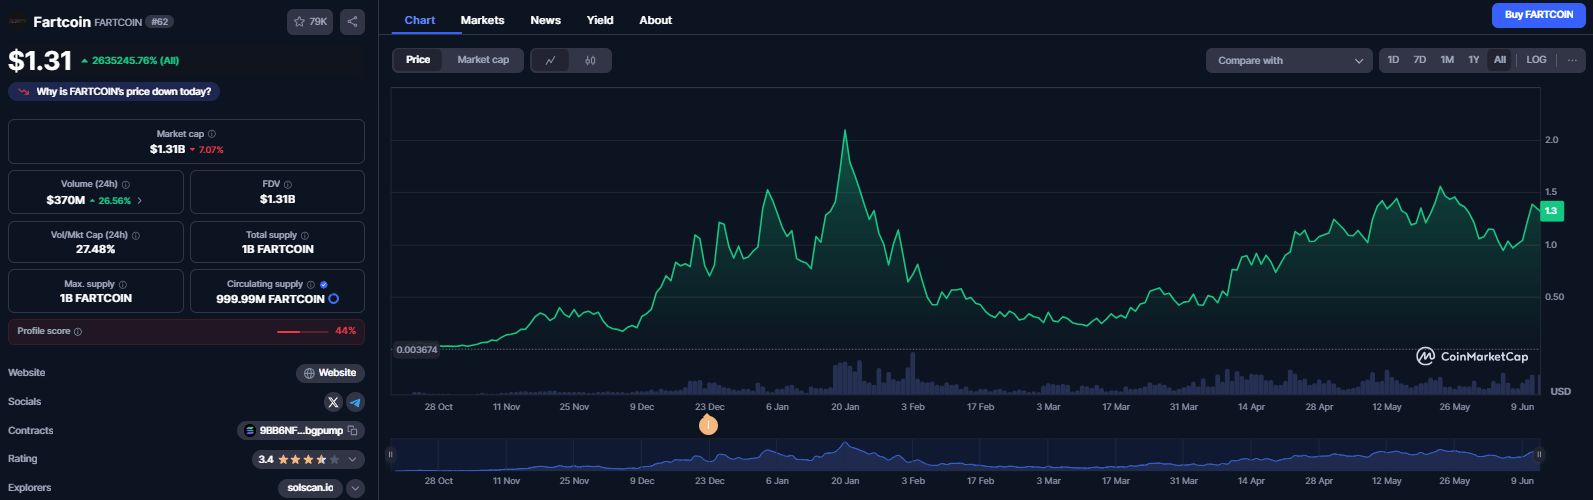Click the FDV info icon
Screen dimensions: 1593x500
tap(288, 184)
